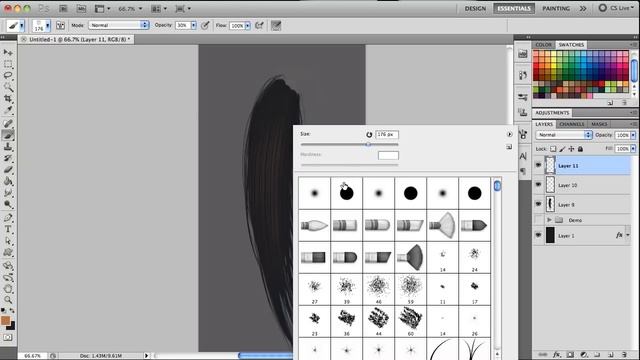Select the hard round brush preset under cursor
Screen dimensions: 640x360
tap(347, 193)
